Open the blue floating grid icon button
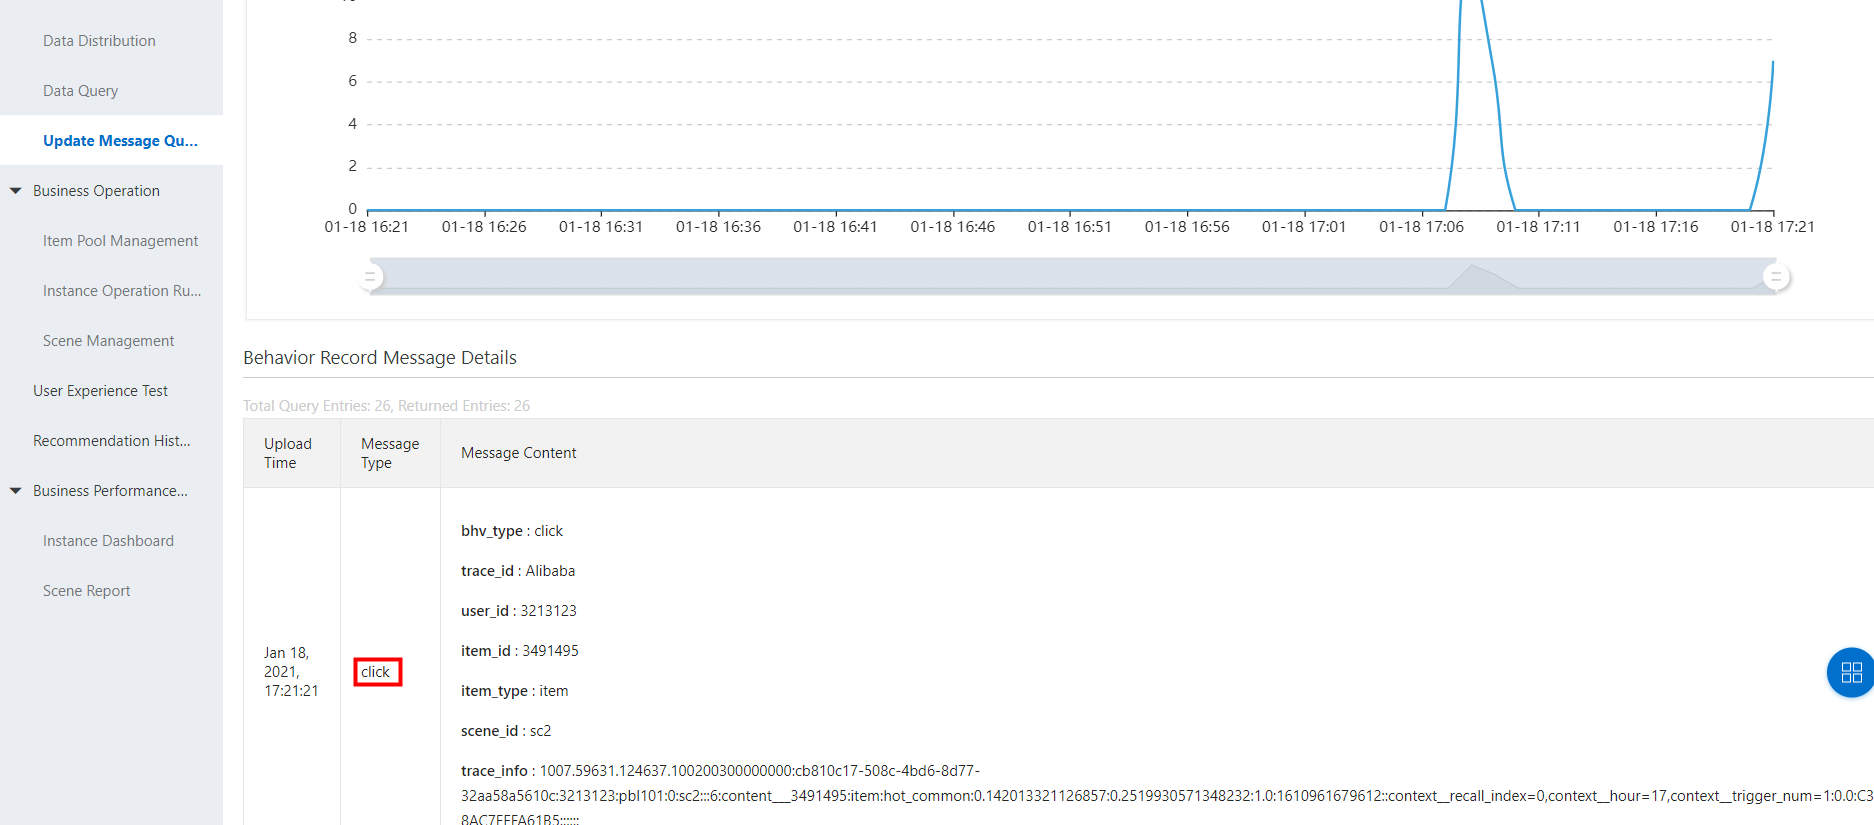Screen dimensions: 1874x825 pyautogui.click(x=1850, y=672)
